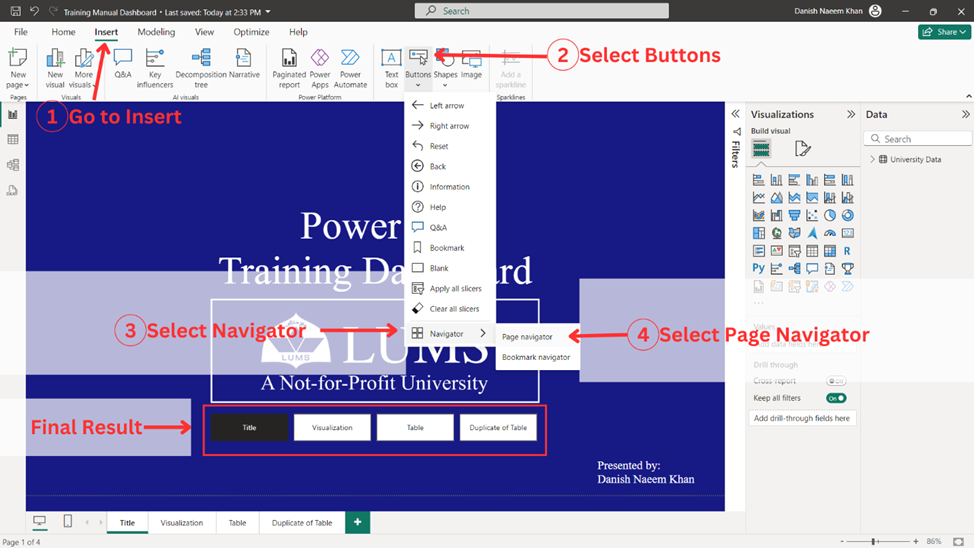Image resolution: width=974 pixels, height=548 pixels.
Task: Select Python visual in Visualizations pane
Action: 758,268
